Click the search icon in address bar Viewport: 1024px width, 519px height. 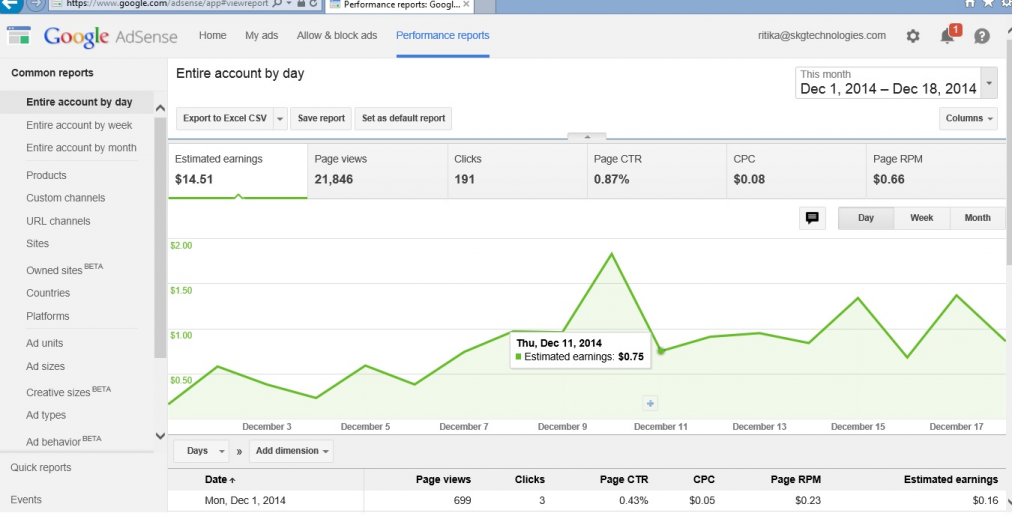pos(278,4)
